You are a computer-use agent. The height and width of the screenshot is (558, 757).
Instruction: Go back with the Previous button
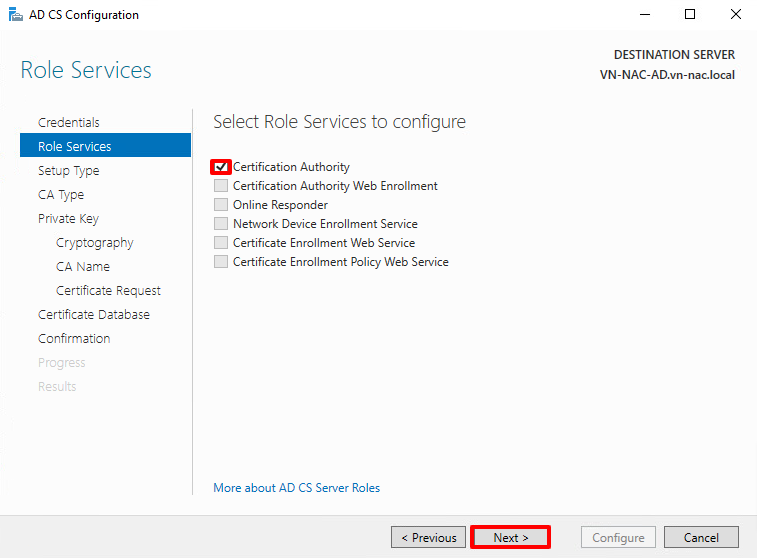(x=429, y=537)
